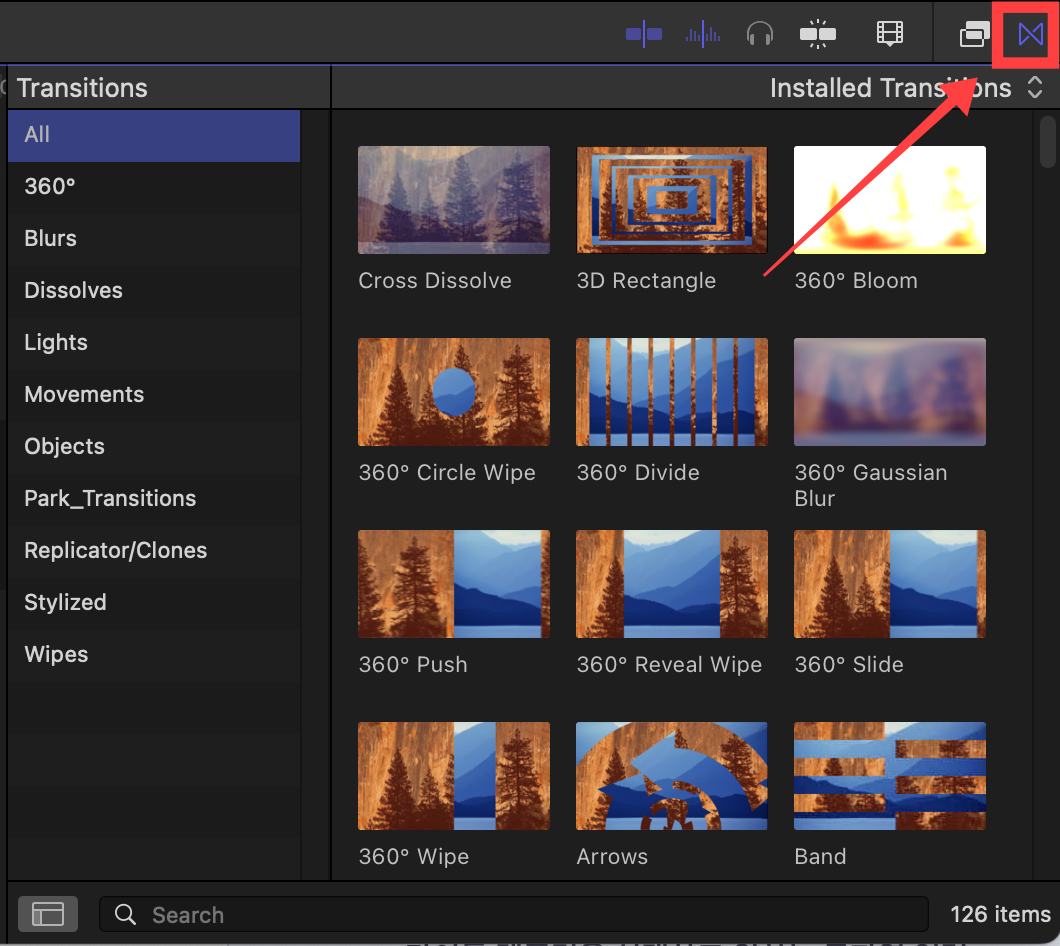Click the 360° Reveal Wipe label

tap(669, 665)
